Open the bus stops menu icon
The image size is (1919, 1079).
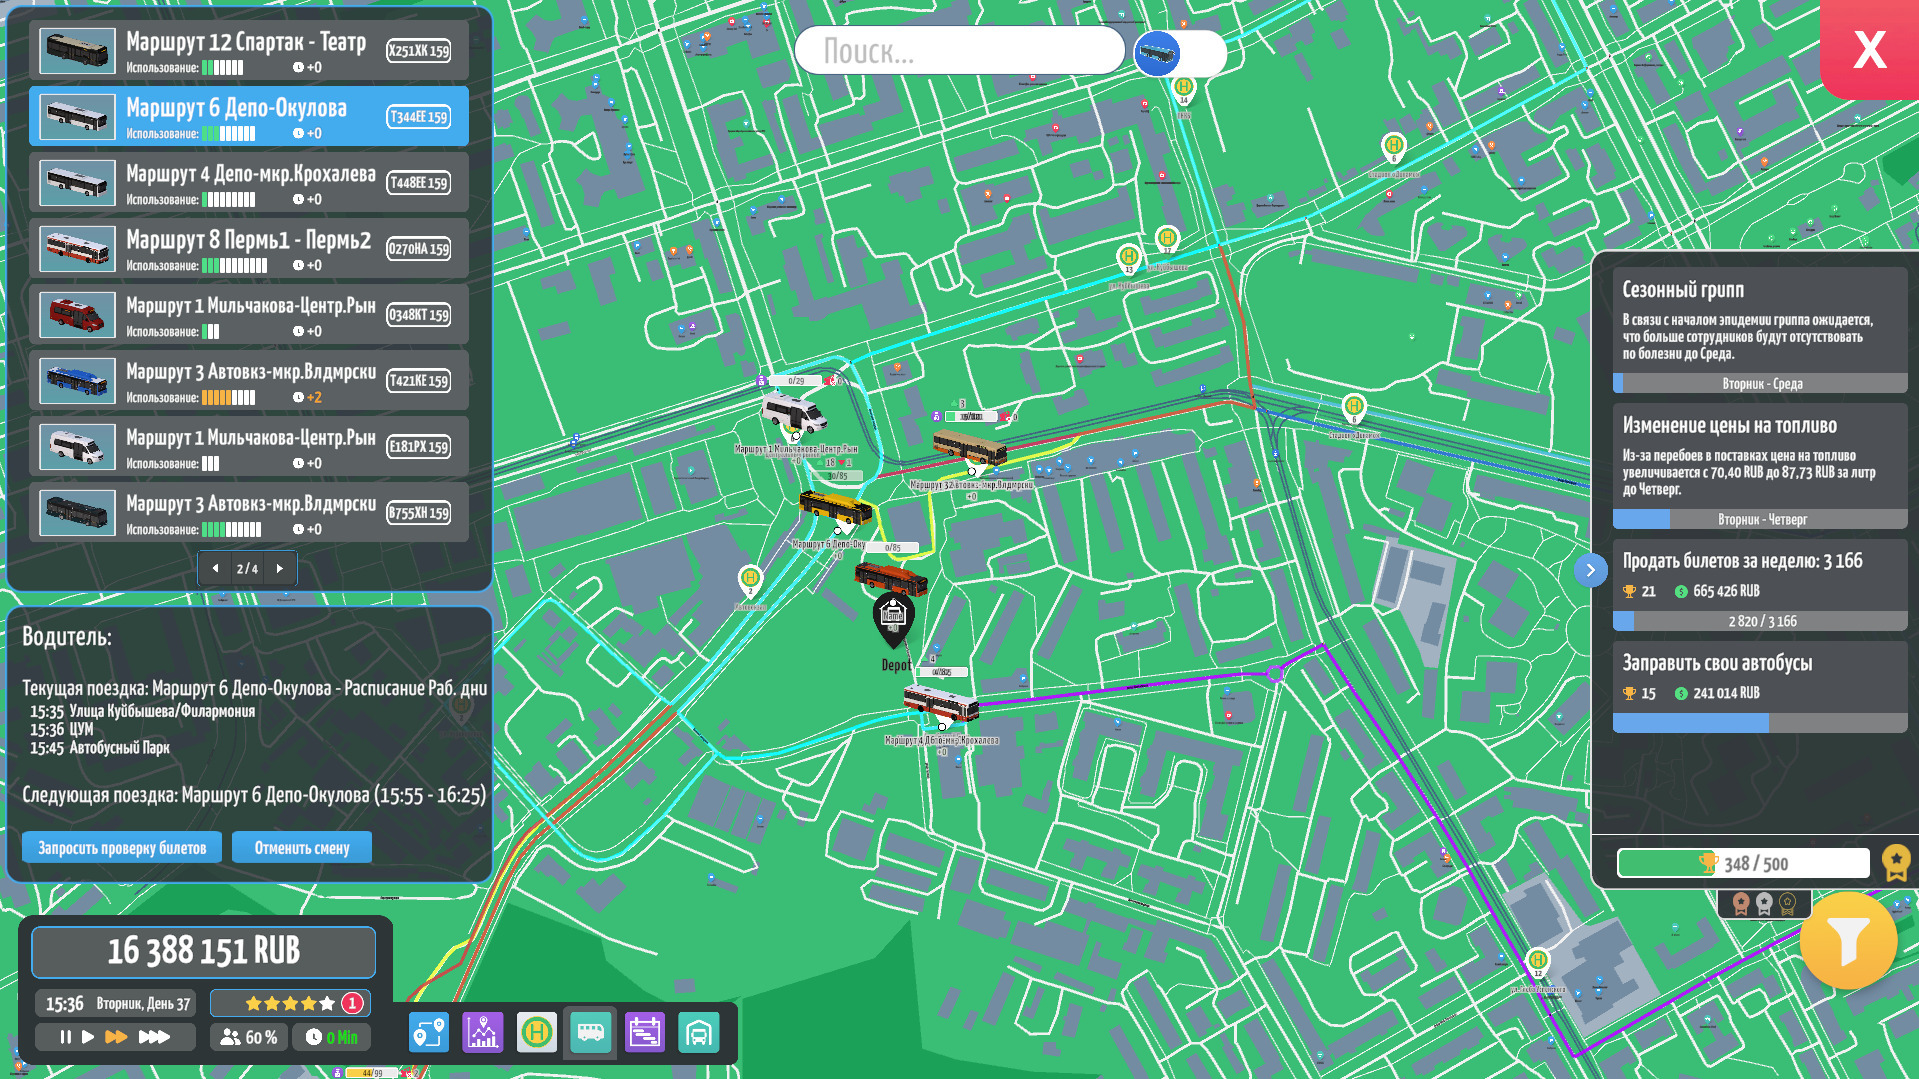coord(537,1032)
